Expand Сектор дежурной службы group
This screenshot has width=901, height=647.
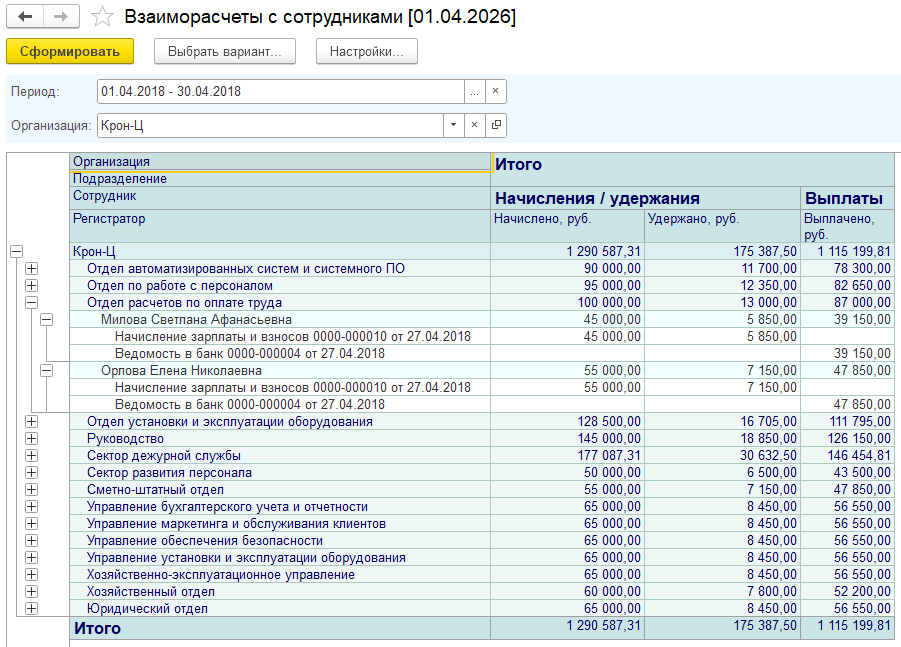(x=32, y=456)
